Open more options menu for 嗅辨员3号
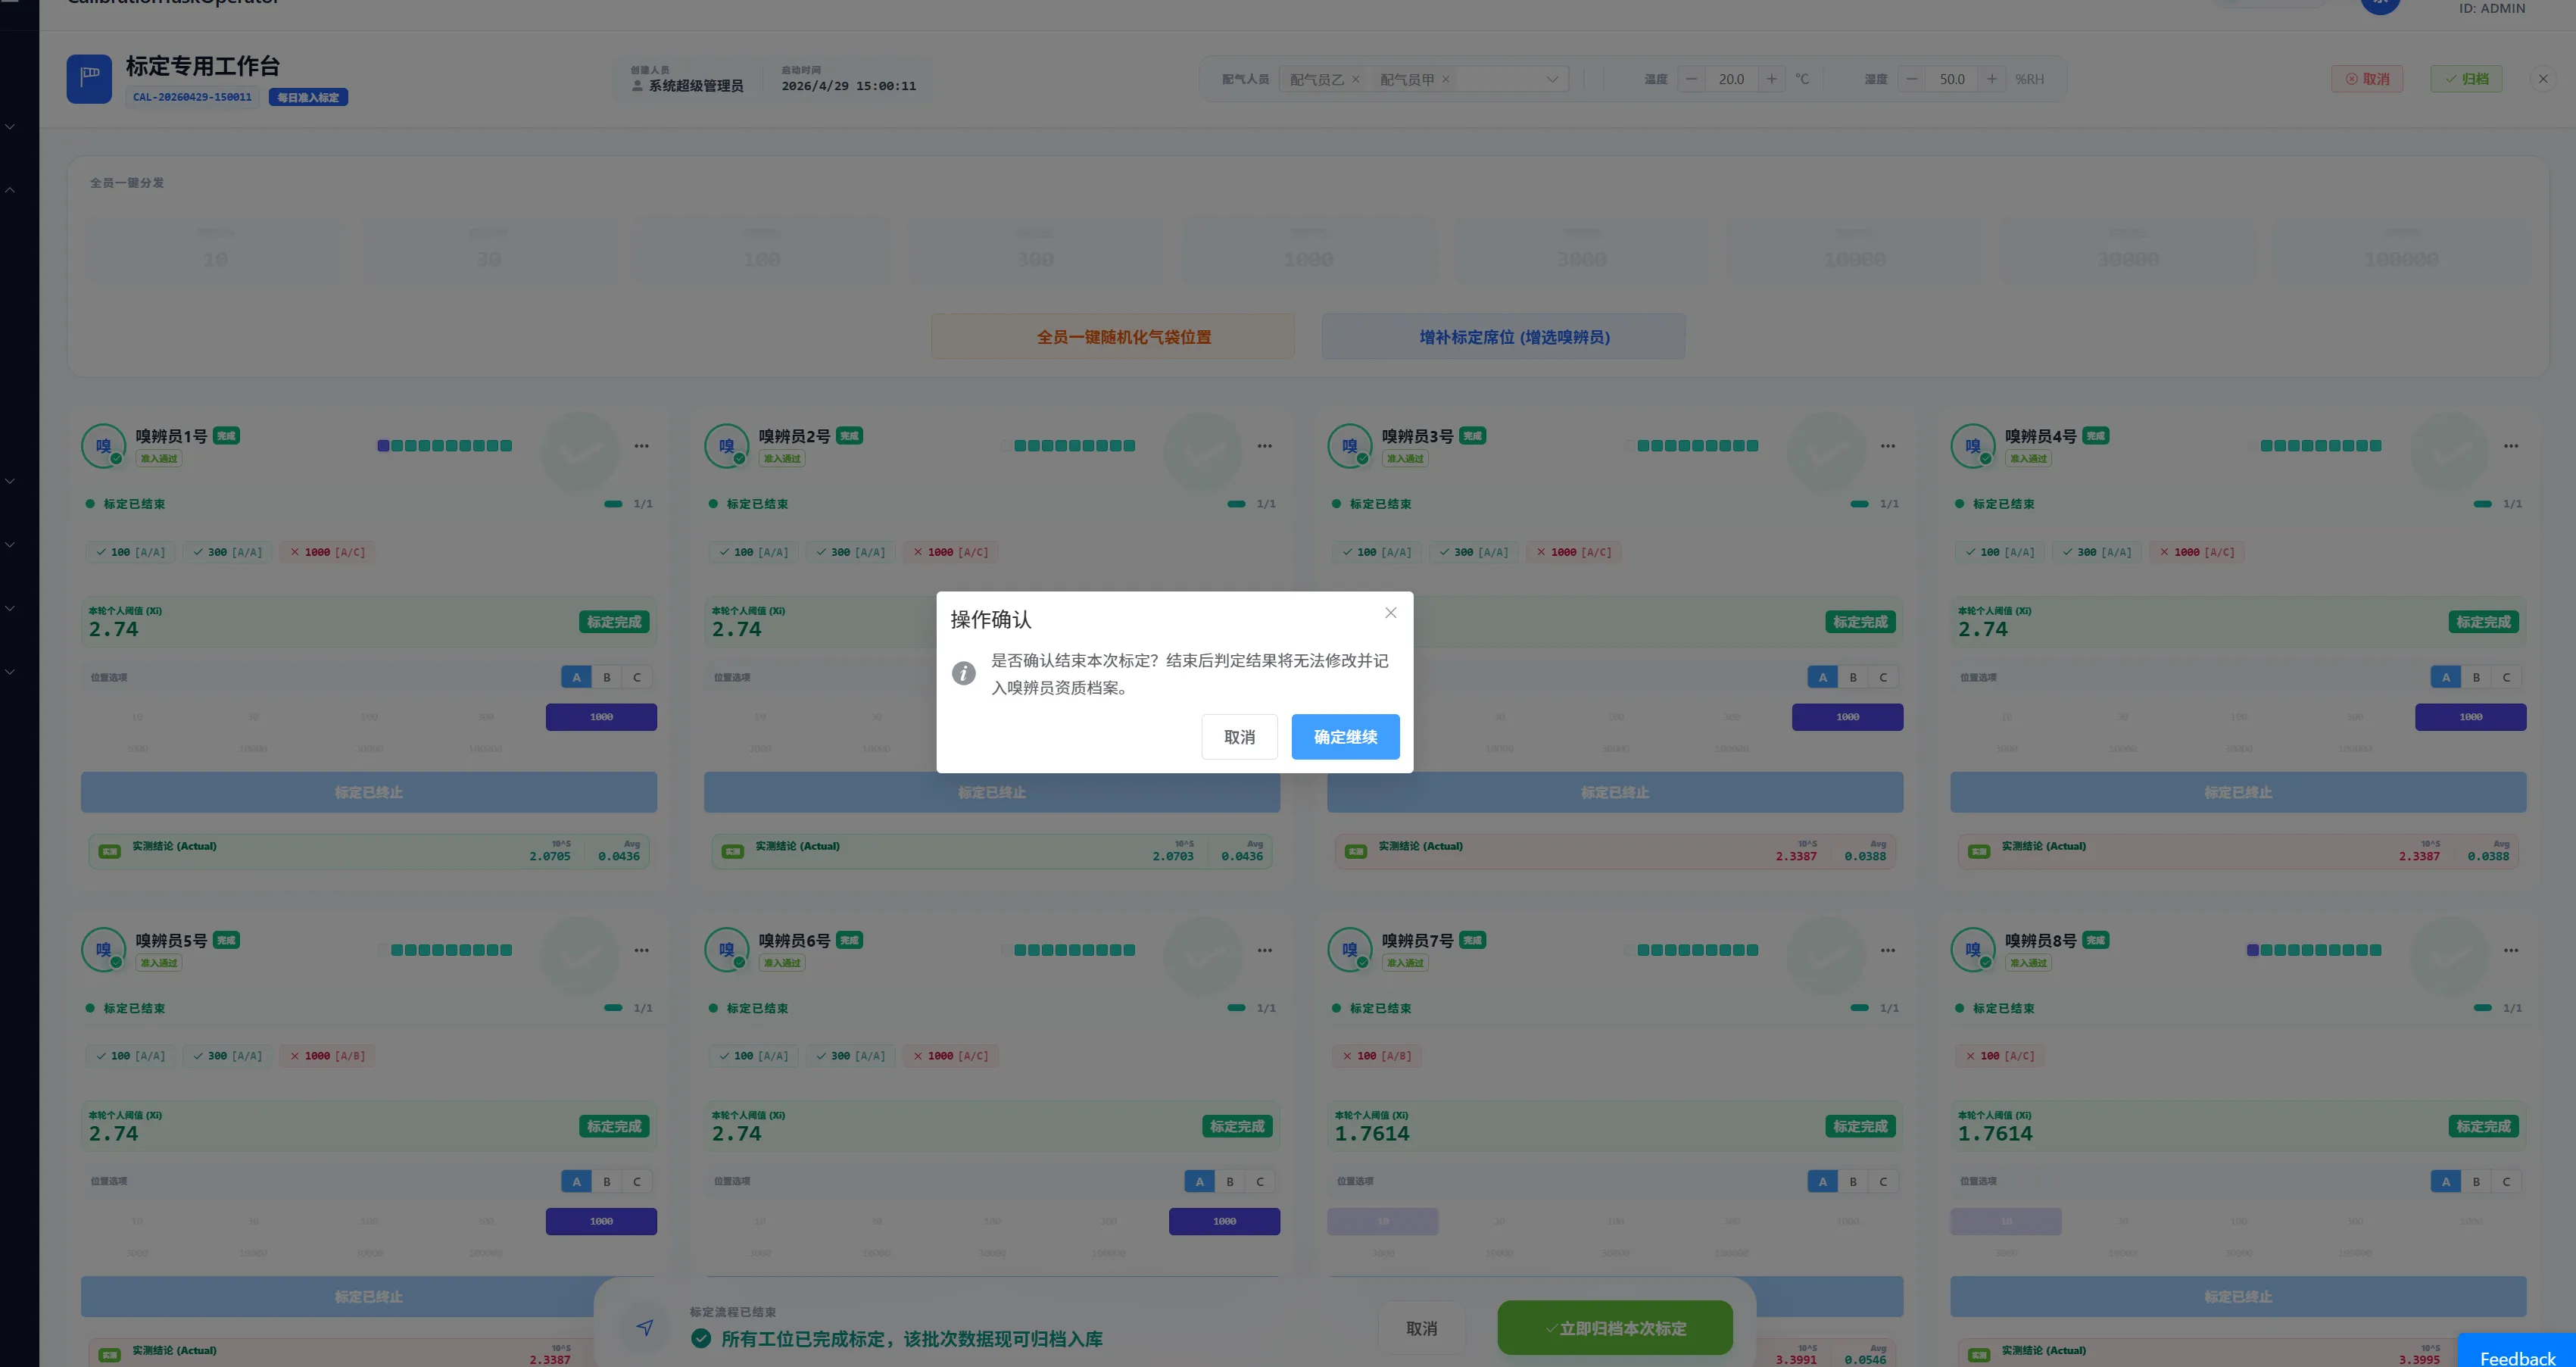Viewport: 2576px width, 1367px height. click(x=1887, y=446)
